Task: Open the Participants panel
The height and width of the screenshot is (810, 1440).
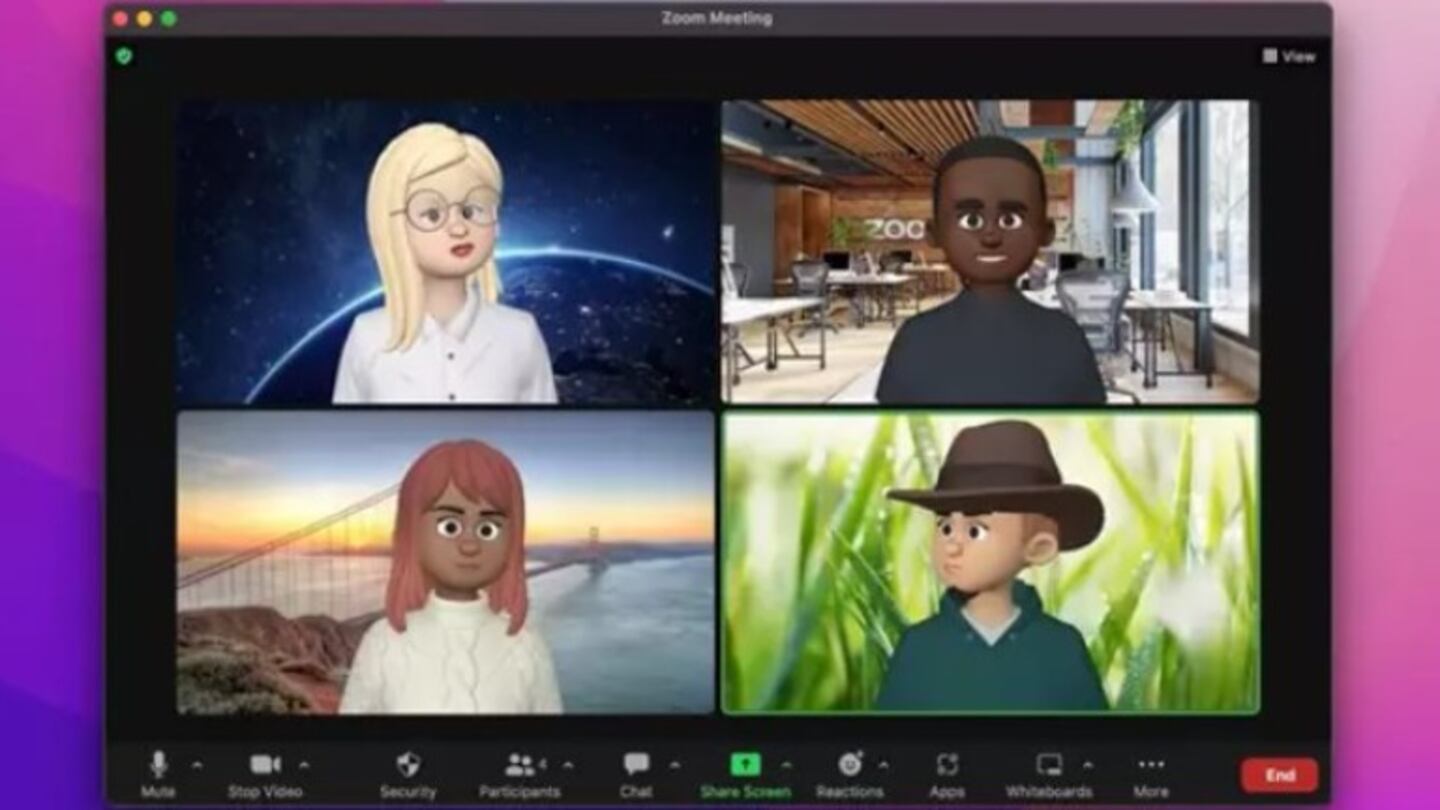Action: pyautogui.click(x=519, y=774)
